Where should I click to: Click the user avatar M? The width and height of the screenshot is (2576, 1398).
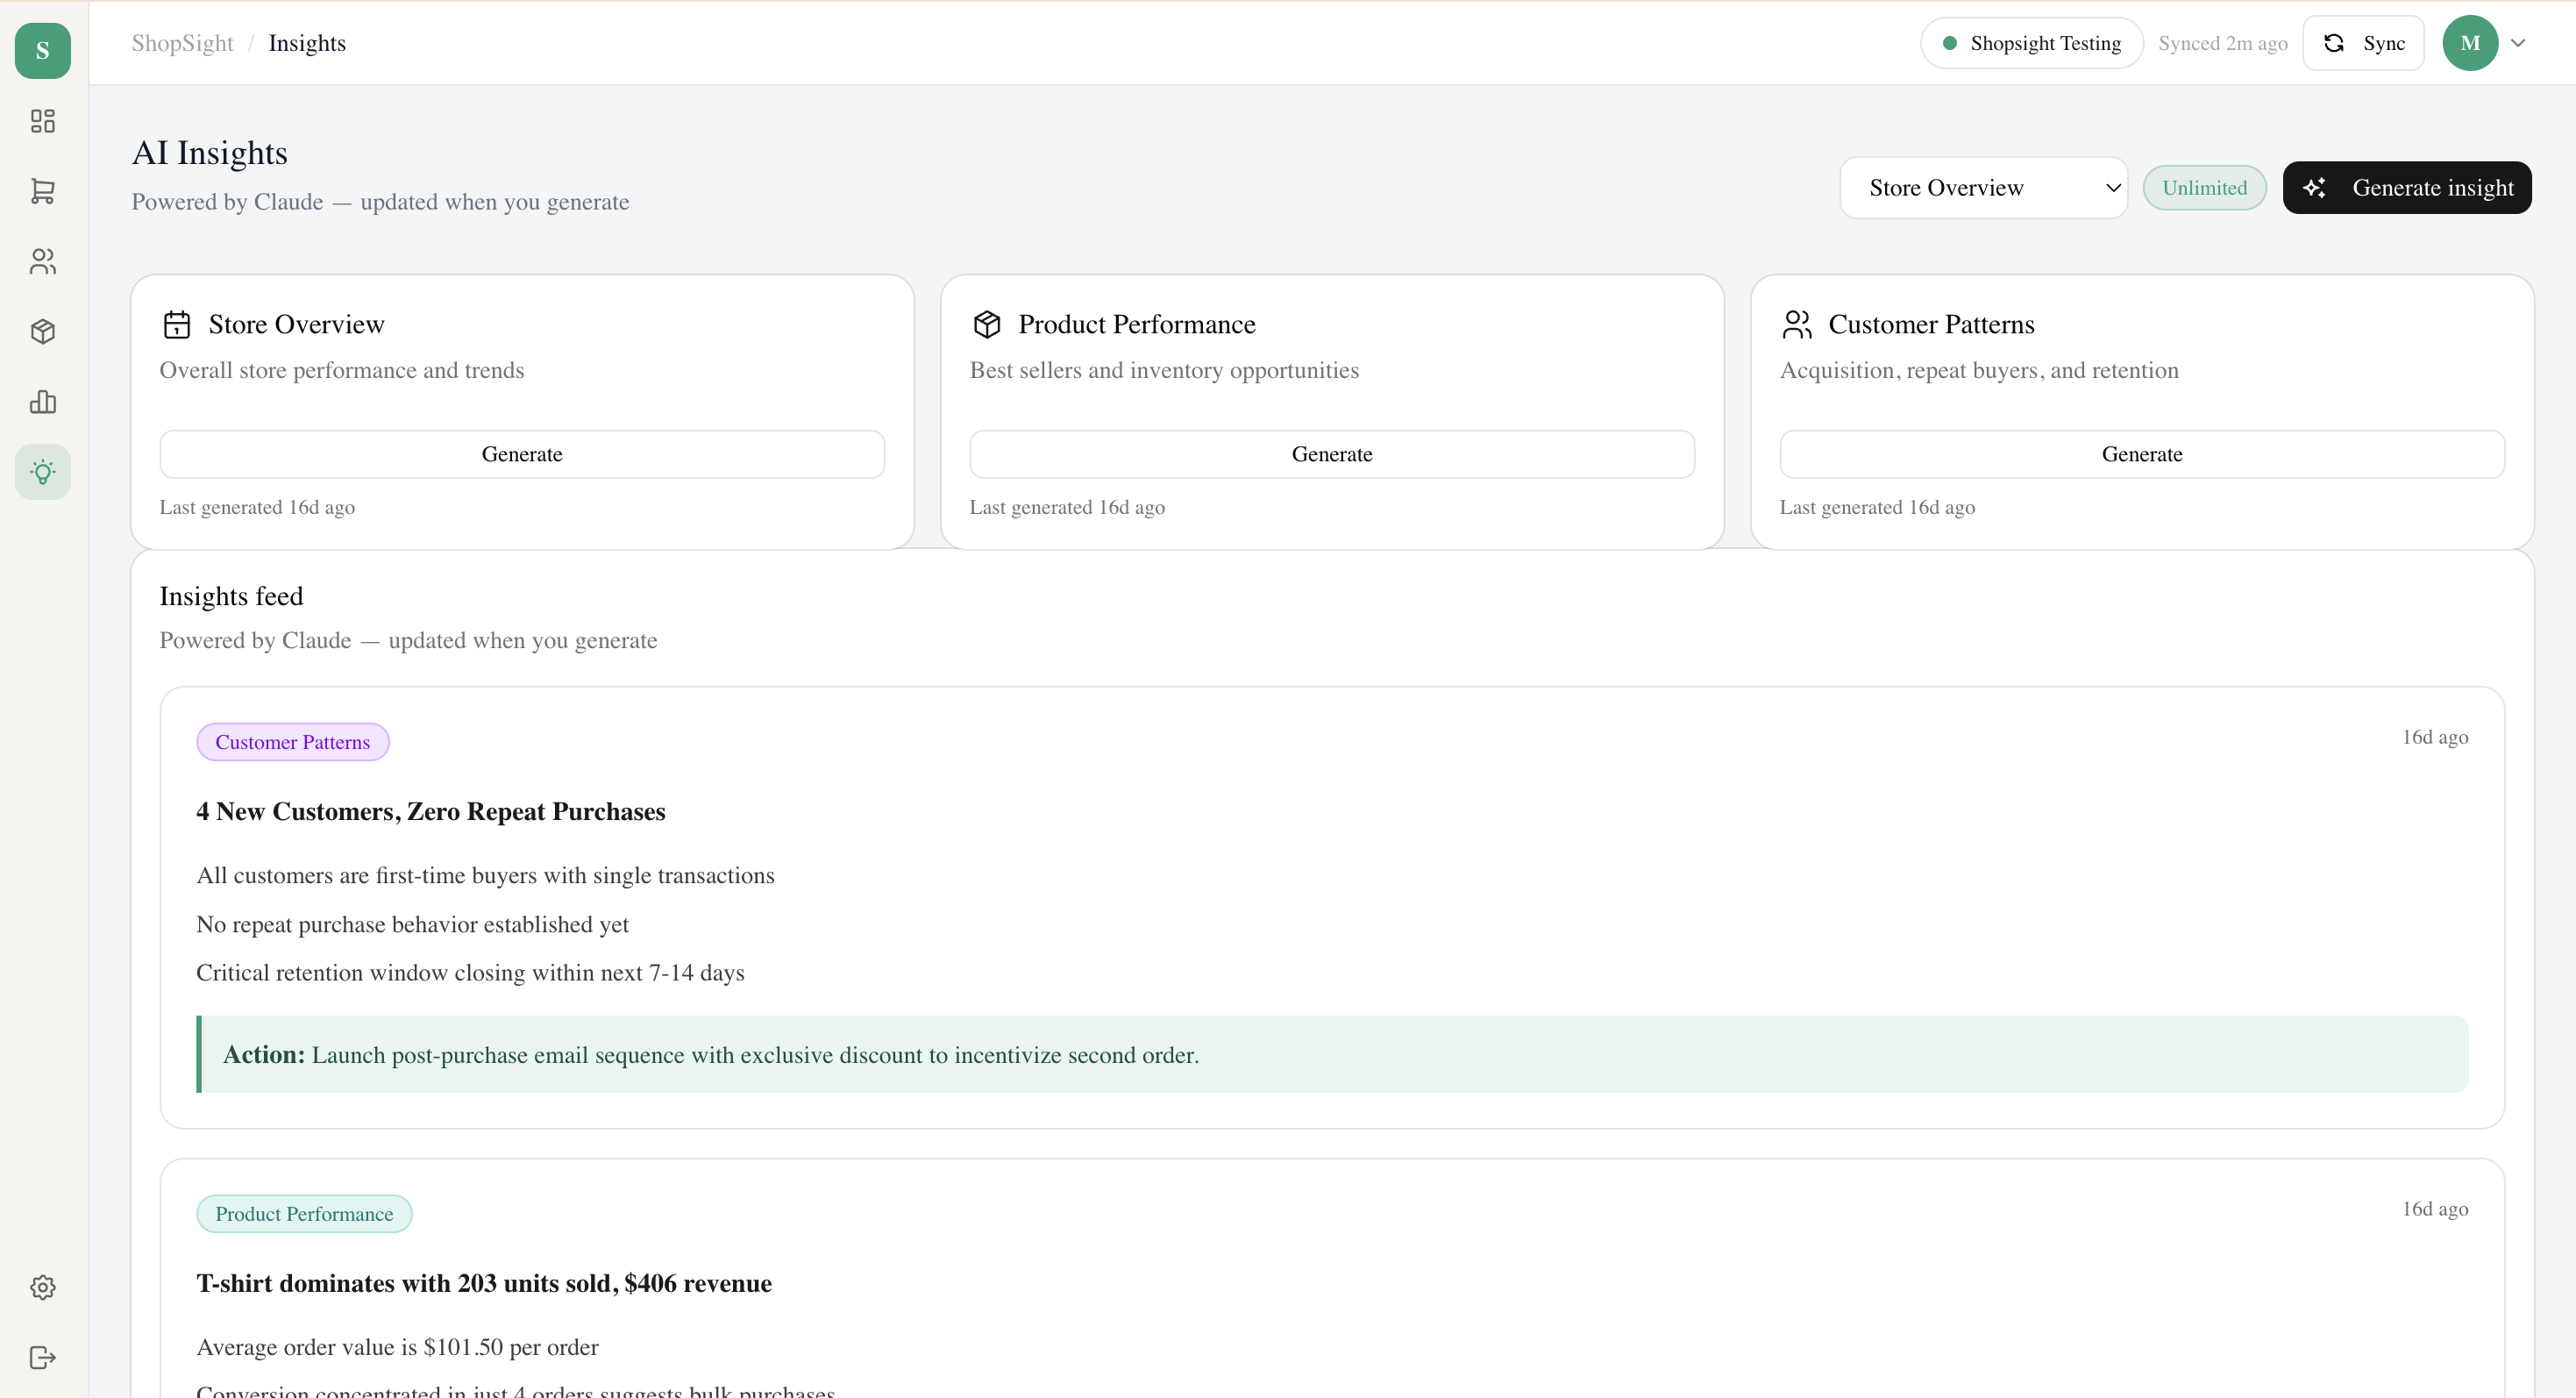pos(2470,43)
